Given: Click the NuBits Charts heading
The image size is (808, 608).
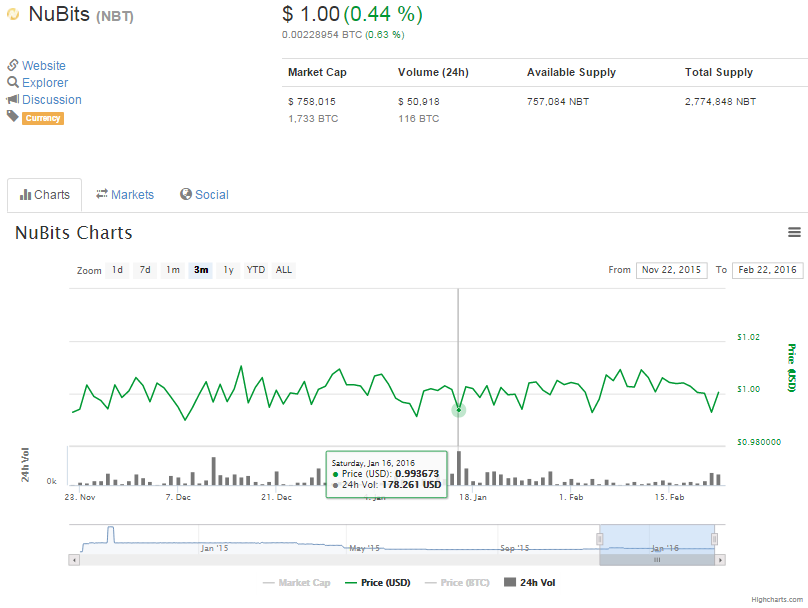Looking at the screenshot, I should click(74, 232).
